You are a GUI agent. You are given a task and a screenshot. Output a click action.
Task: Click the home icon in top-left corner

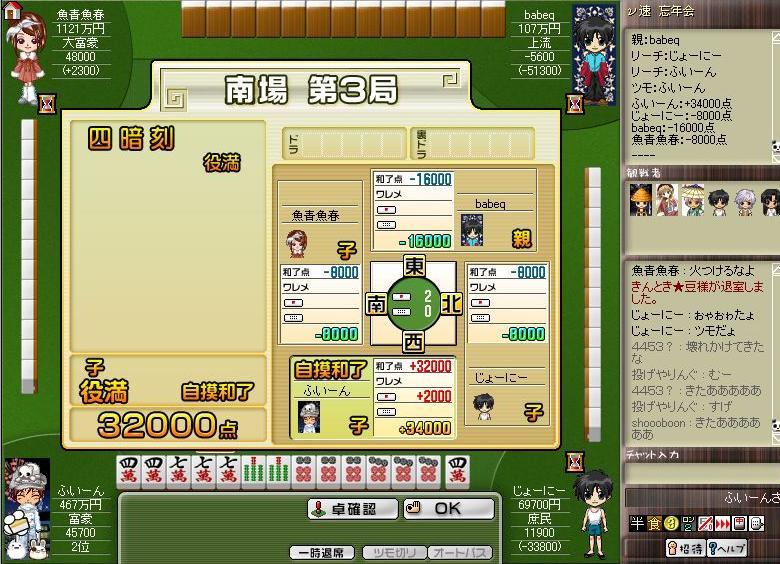click(12, 9)
